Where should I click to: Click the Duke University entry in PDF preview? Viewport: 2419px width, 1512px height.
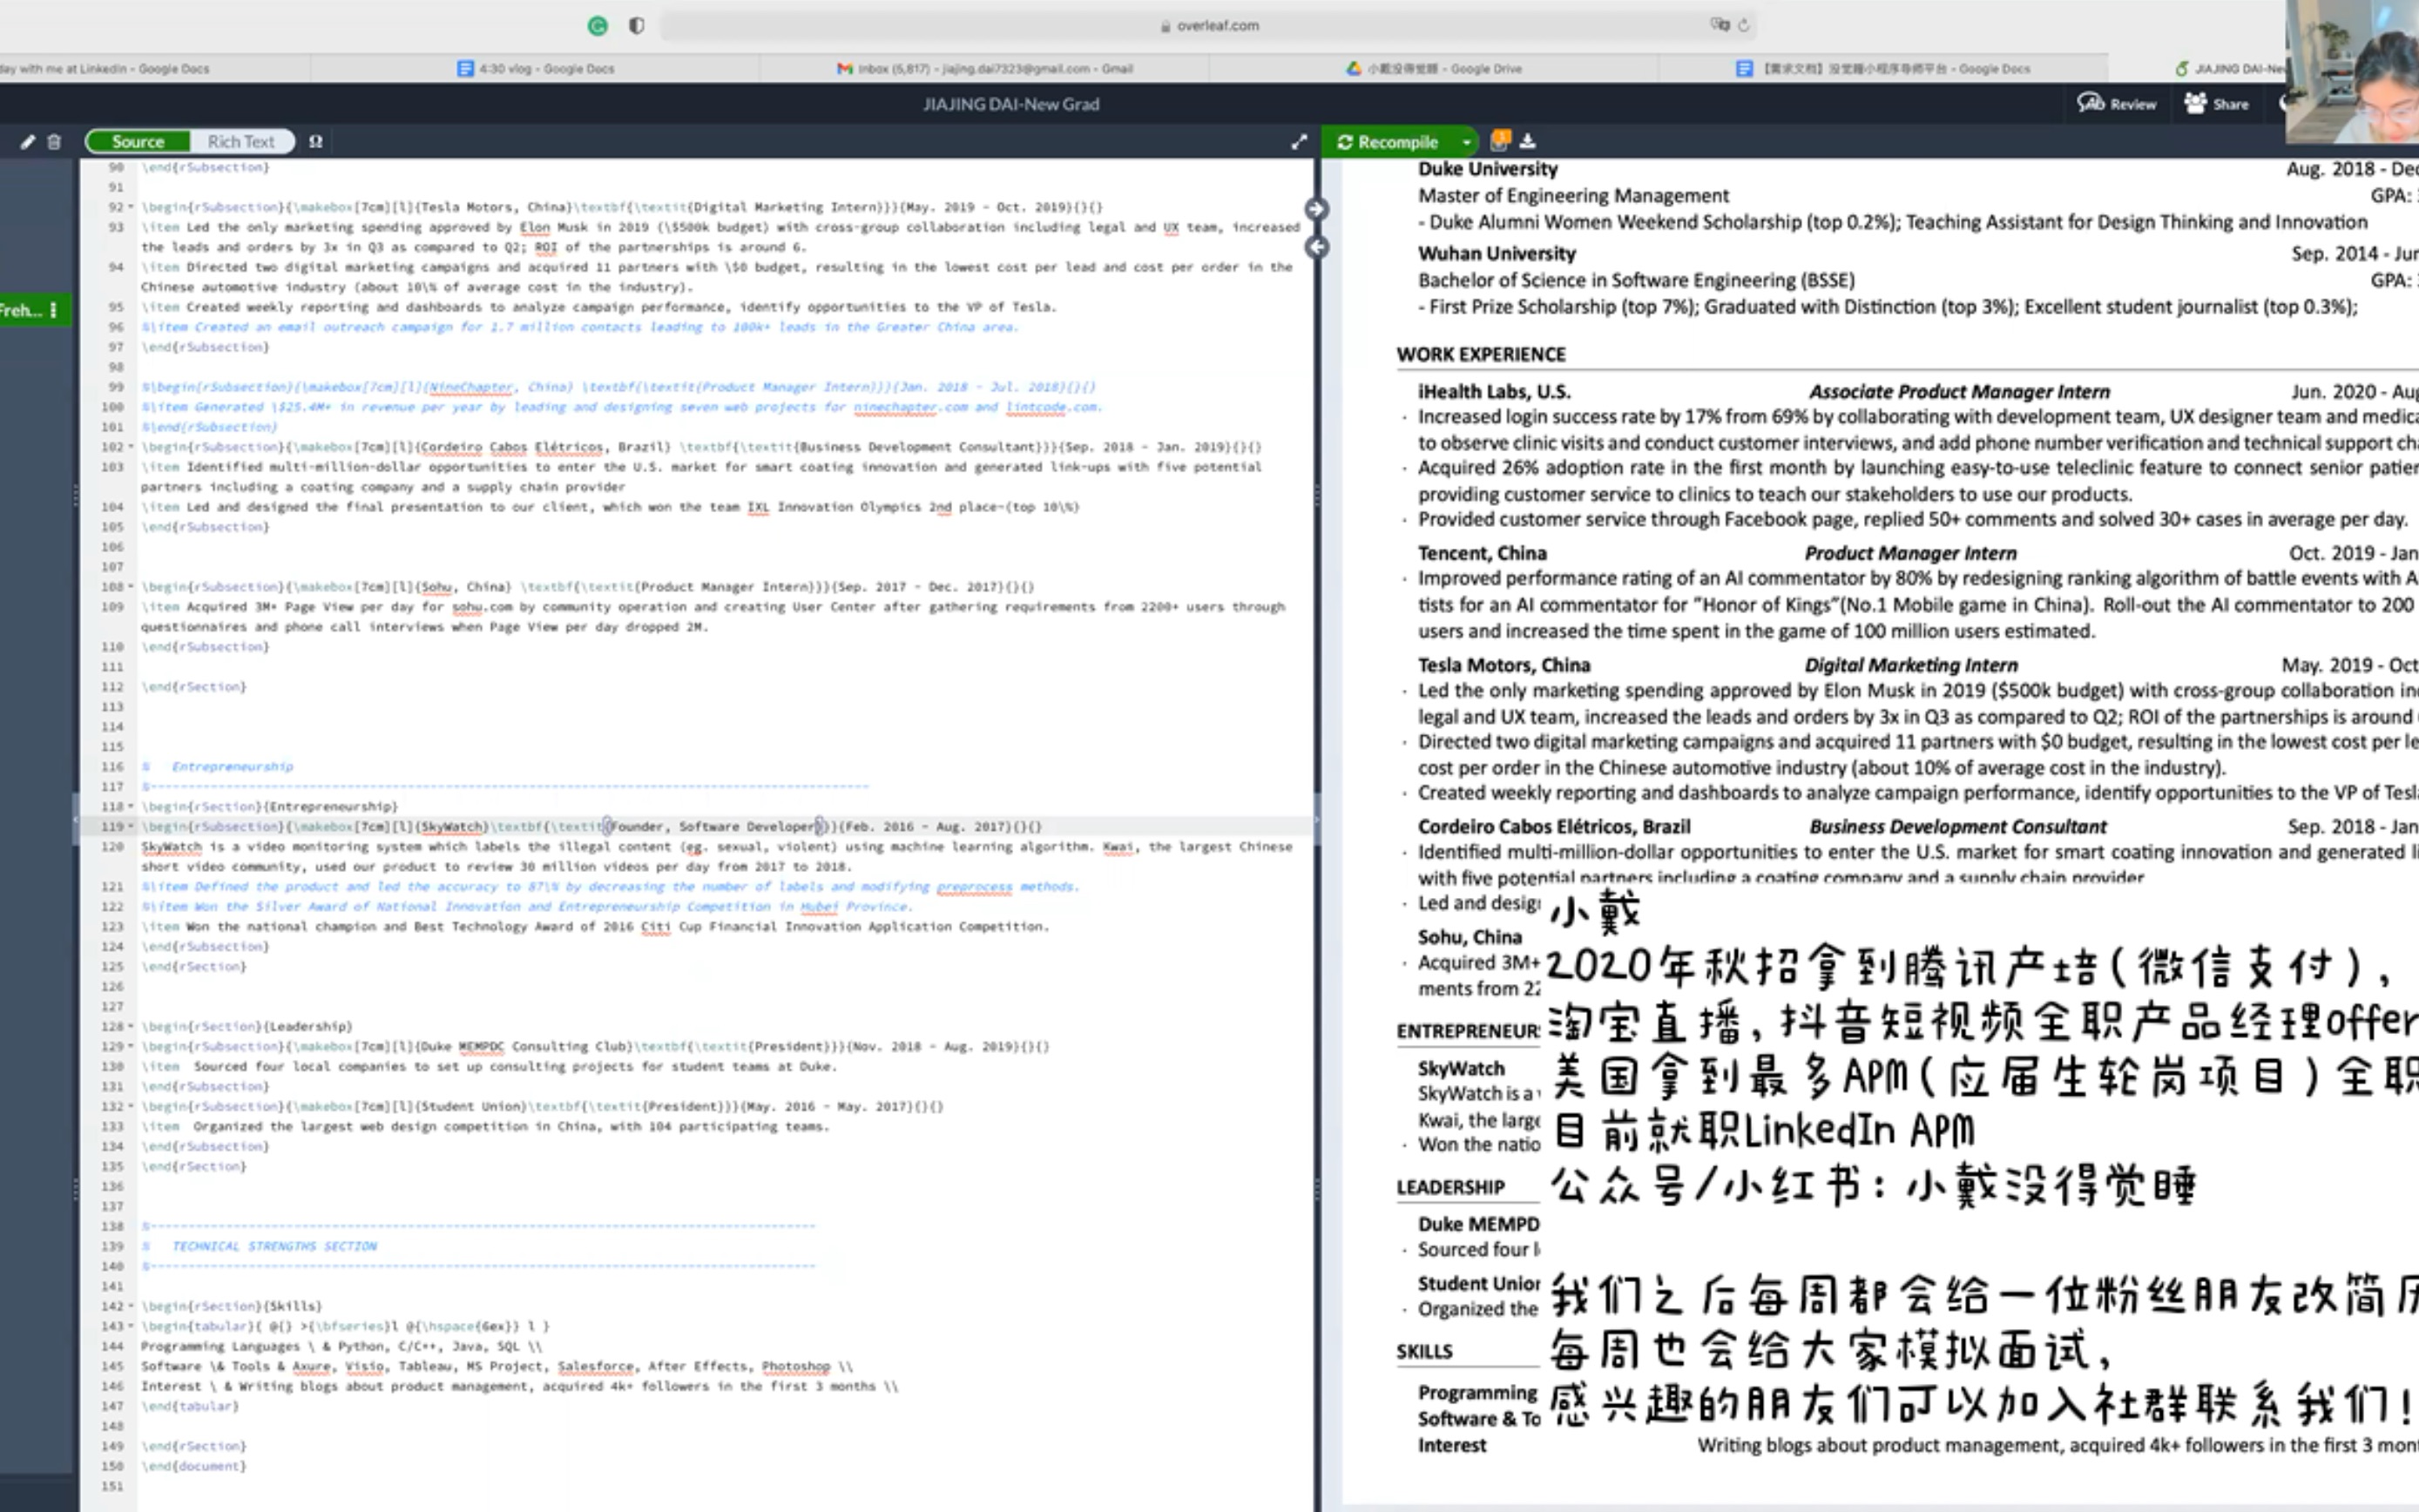[x=1487, y=169]
